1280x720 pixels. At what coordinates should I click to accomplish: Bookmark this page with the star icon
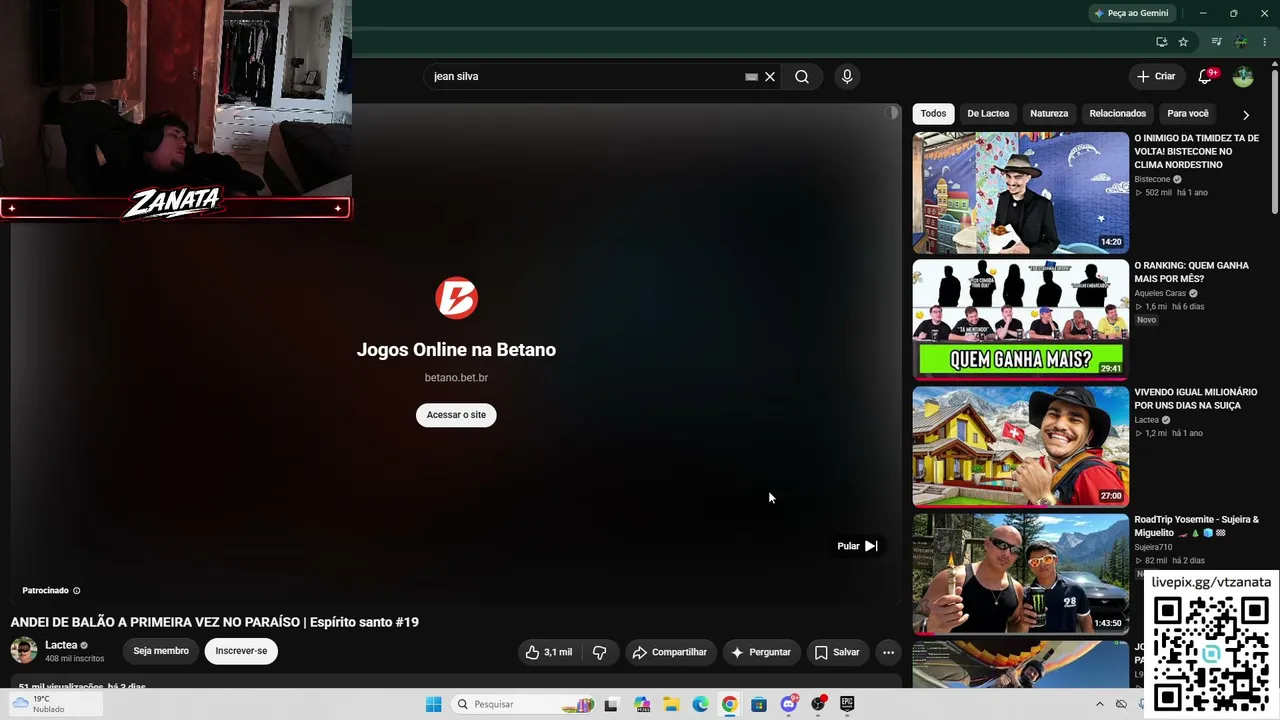pos(1183,42)
